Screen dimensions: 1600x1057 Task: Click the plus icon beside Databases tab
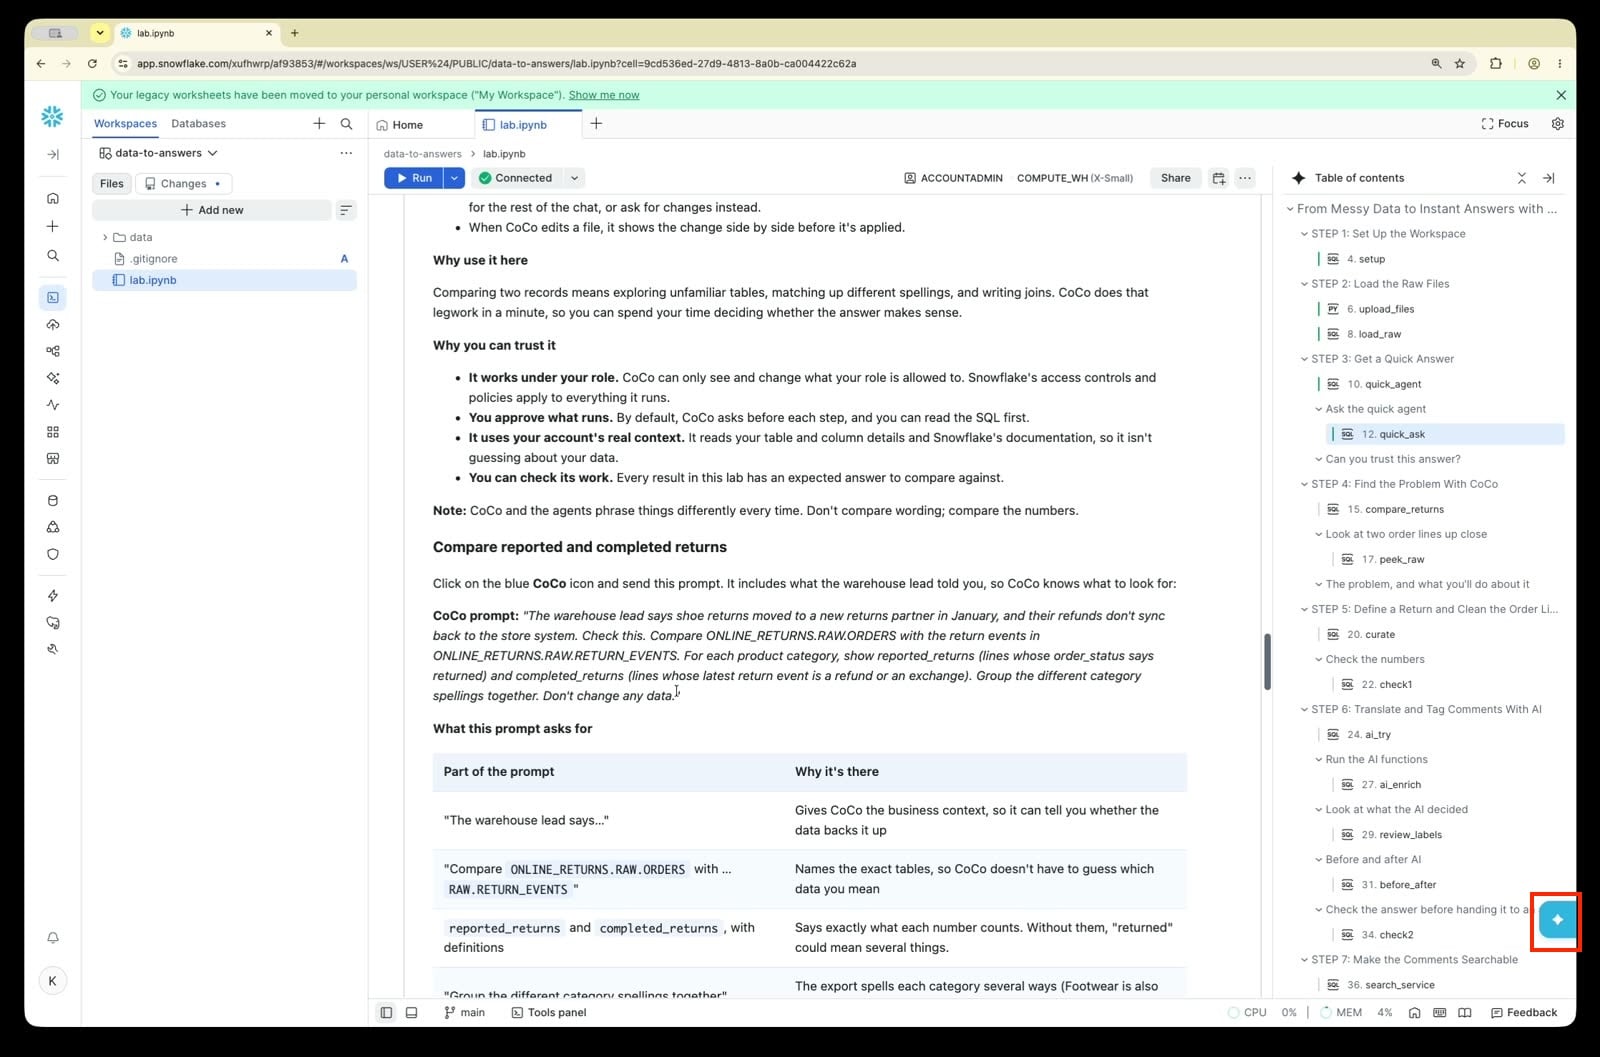pyautogui.click(x=319, y=124)
